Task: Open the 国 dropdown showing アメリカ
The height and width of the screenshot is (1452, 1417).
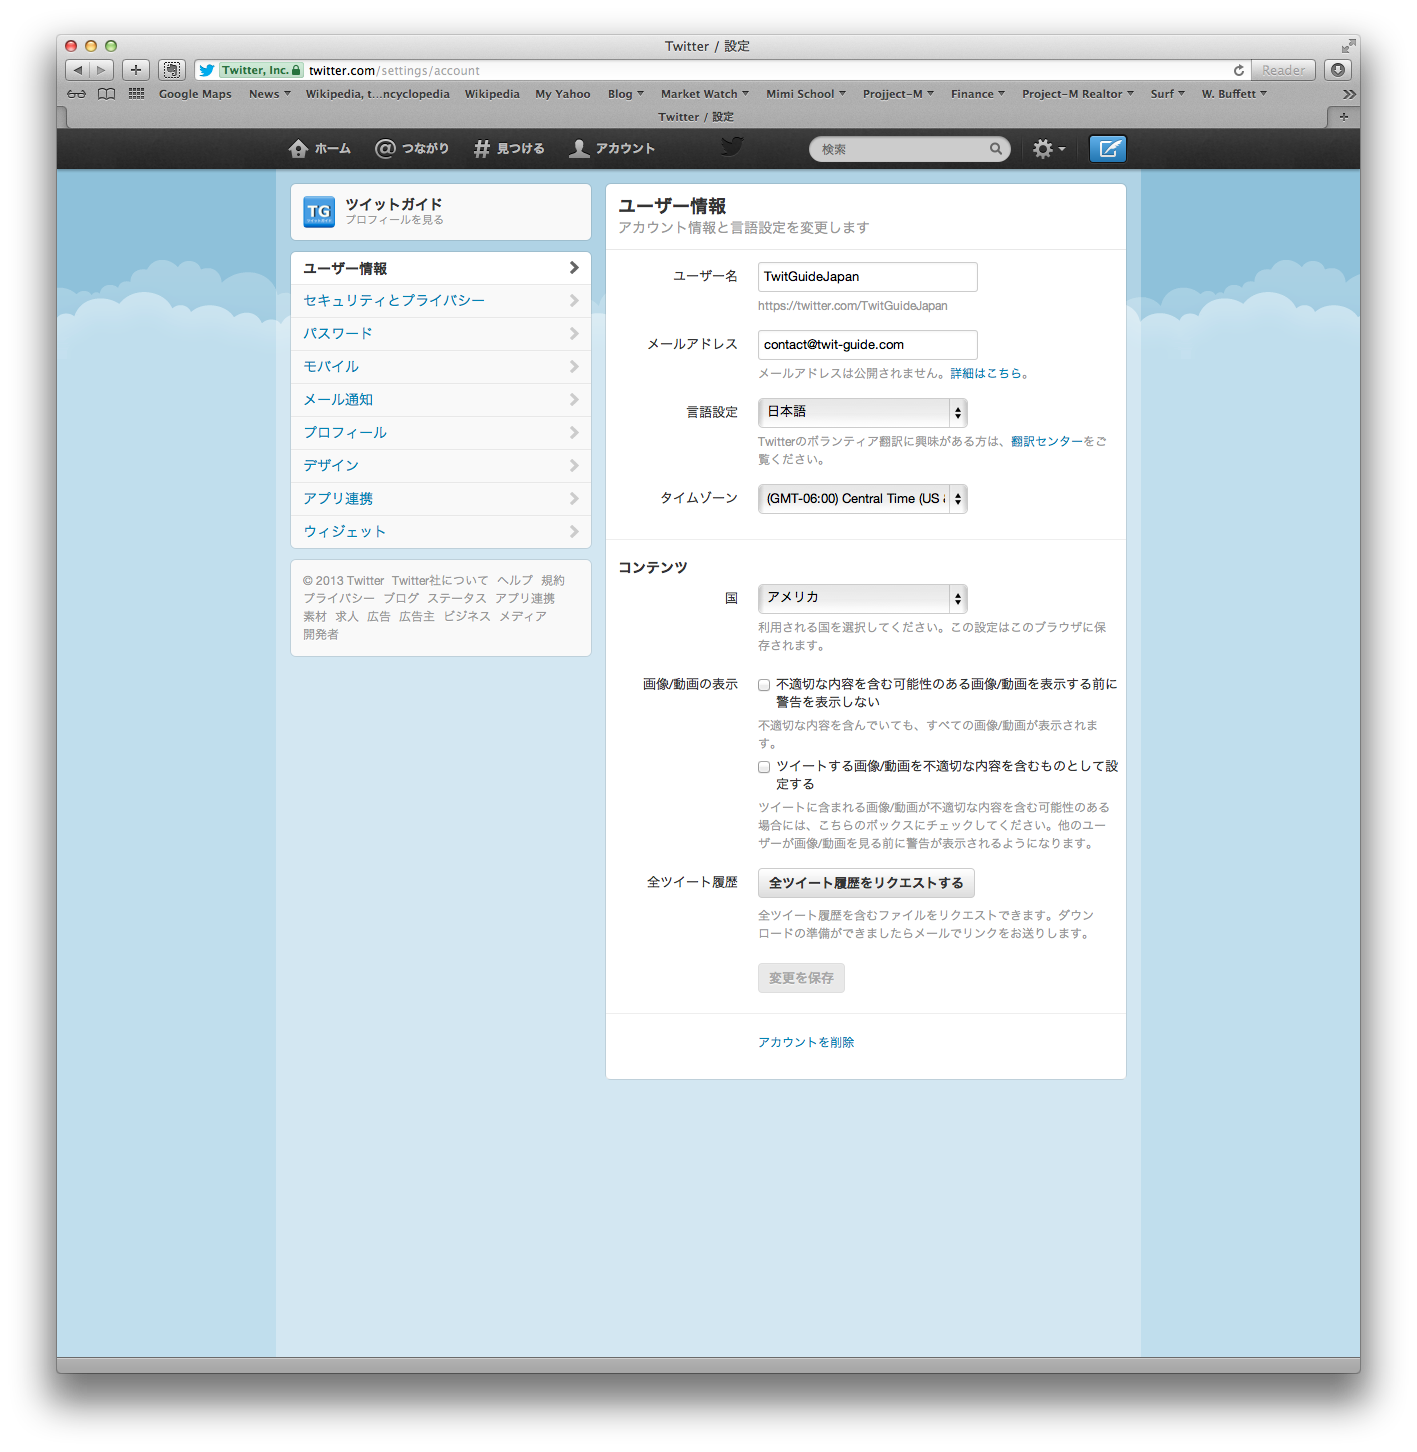Action: pyautogui.click(x=862, y=598)
